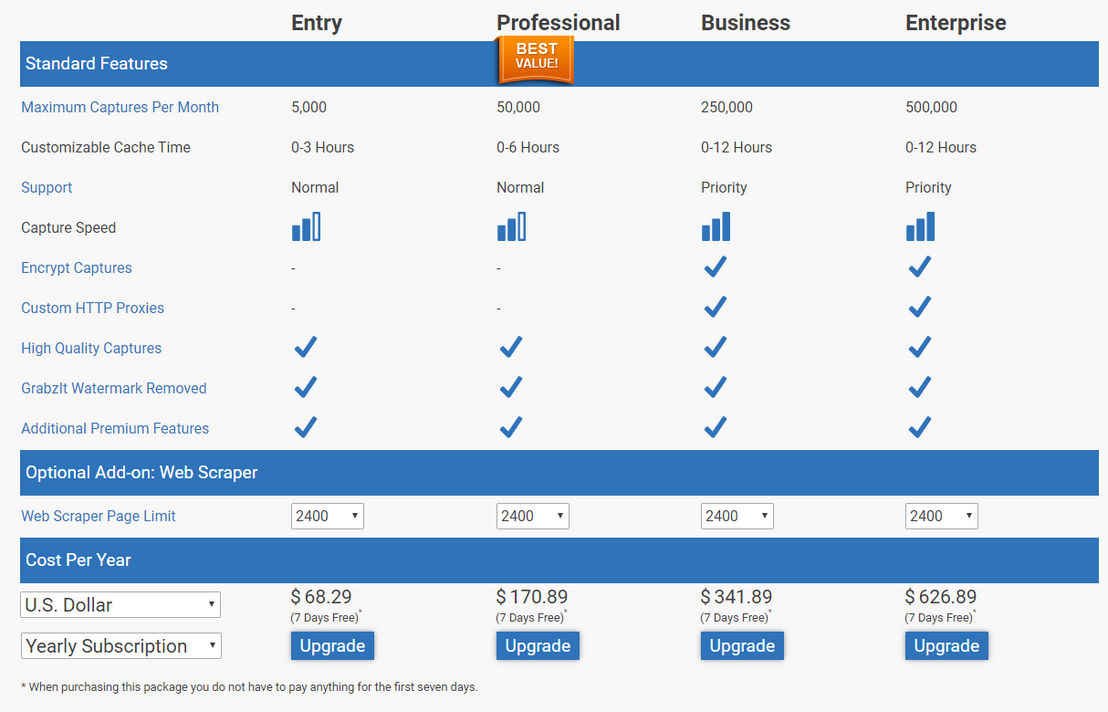This screenshot has height=712, width=1108.
Task: Open the U.S. Dollar currency dropdown
Action: [121, 605]
